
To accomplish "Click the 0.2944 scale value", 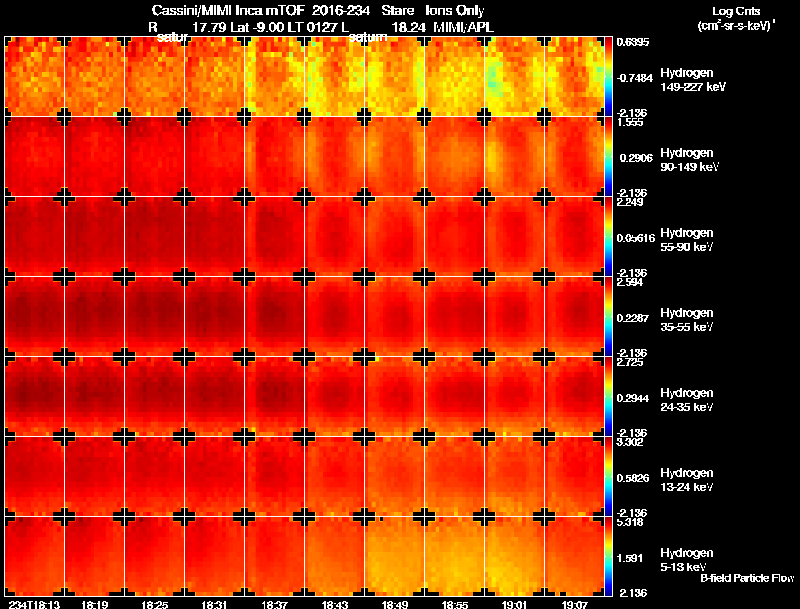I will (x=633, y=398).
